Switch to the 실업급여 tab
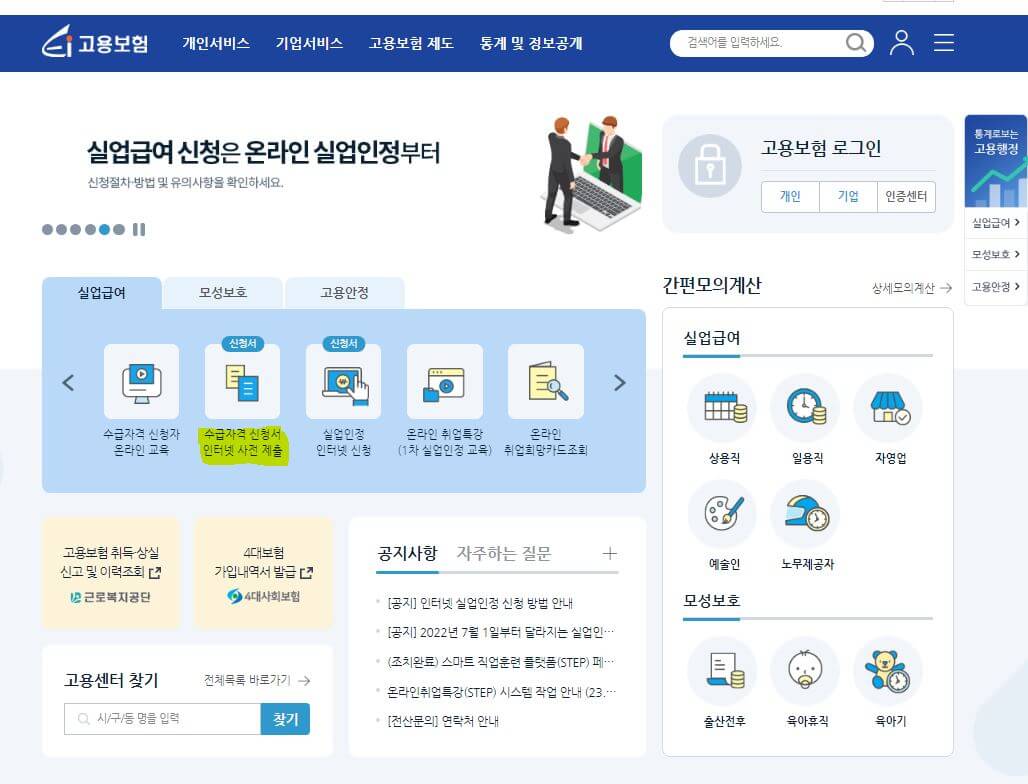 point(102,293)
